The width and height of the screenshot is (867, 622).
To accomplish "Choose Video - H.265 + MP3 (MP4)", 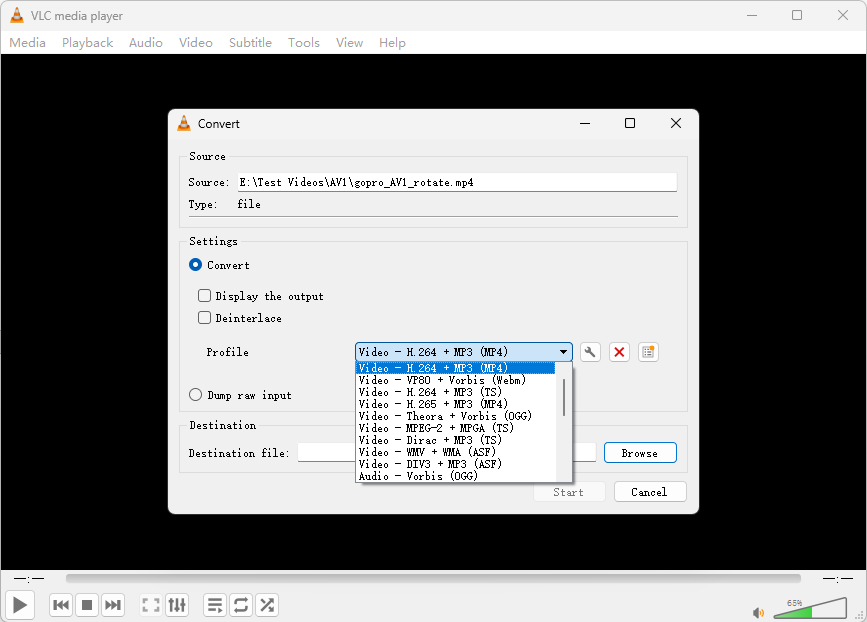I will tap(456, 404).
